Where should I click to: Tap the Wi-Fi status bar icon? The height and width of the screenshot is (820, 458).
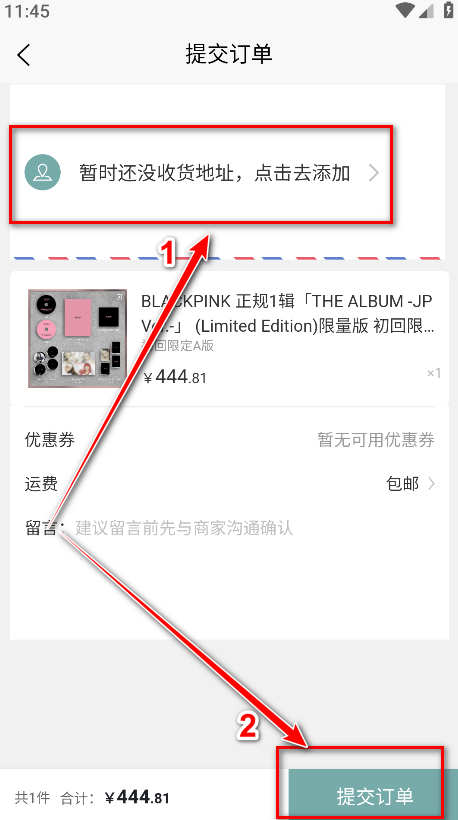(405, 10)
